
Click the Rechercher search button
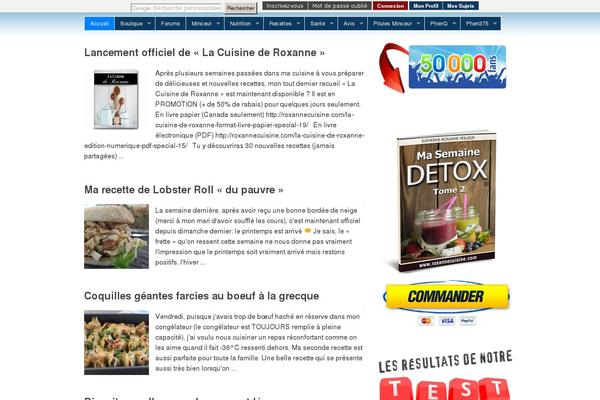tap(240, 8)
